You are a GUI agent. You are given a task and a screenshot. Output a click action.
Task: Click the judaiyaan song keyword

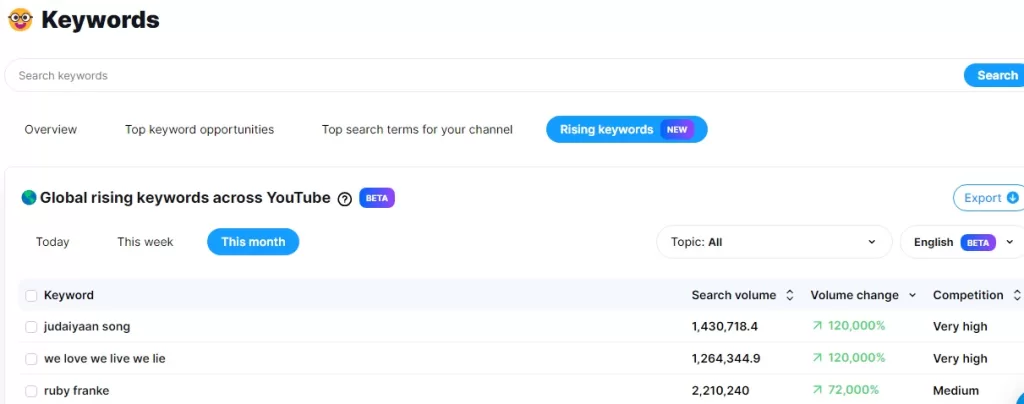(x=87, y=326)
